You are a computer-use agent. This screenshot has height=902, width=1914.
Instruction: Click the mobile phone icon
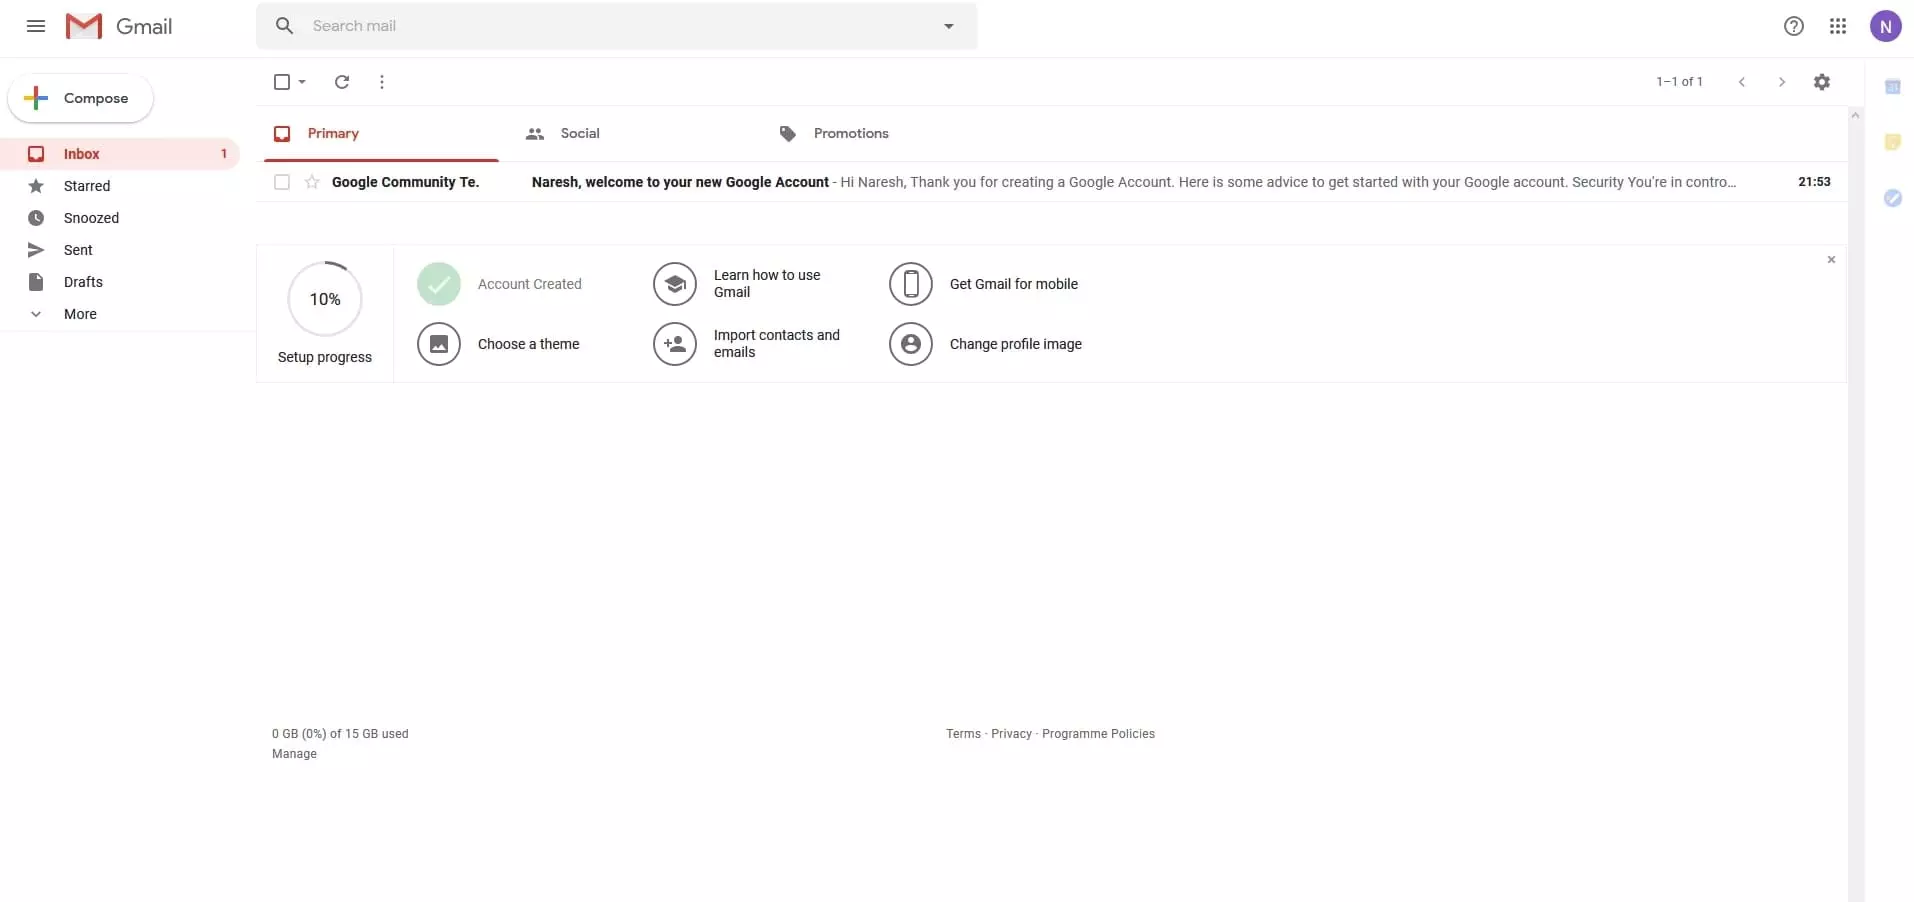pos(911,284)
